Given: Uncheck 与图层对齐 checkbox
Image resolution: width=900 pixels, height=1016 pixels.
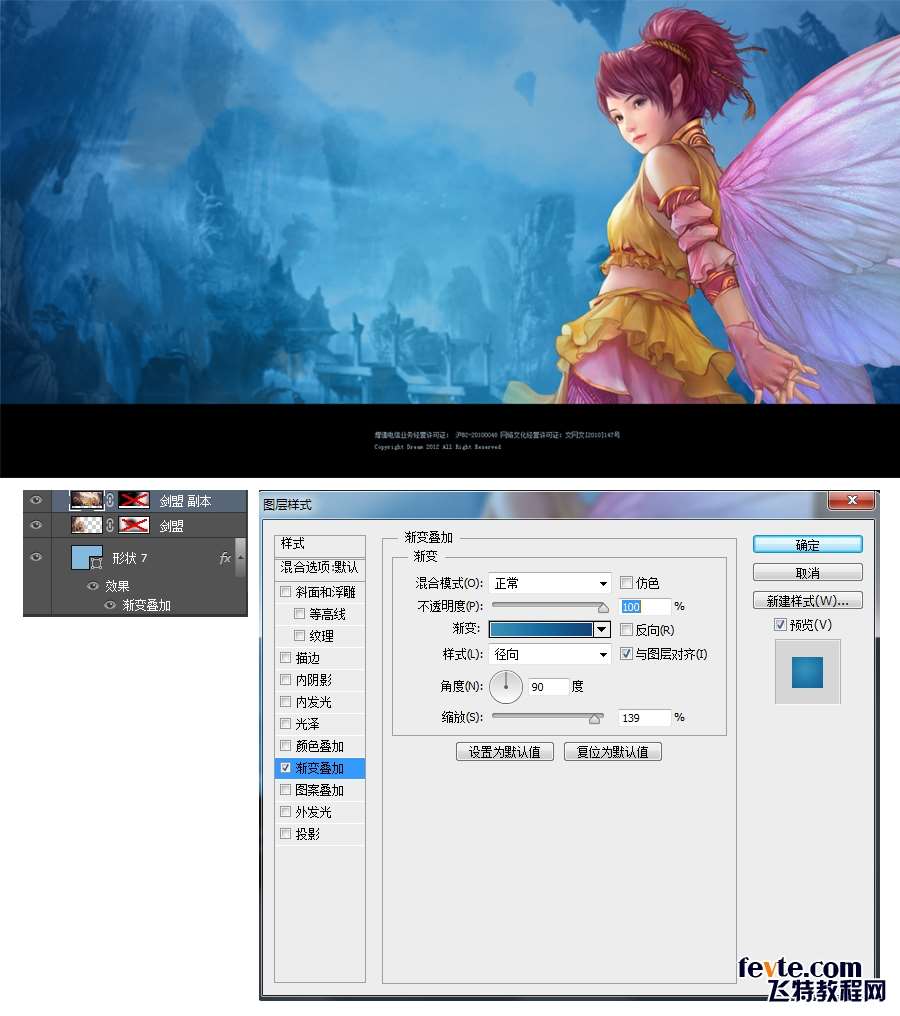Looking at the screenshot, I should coord(626,654).
